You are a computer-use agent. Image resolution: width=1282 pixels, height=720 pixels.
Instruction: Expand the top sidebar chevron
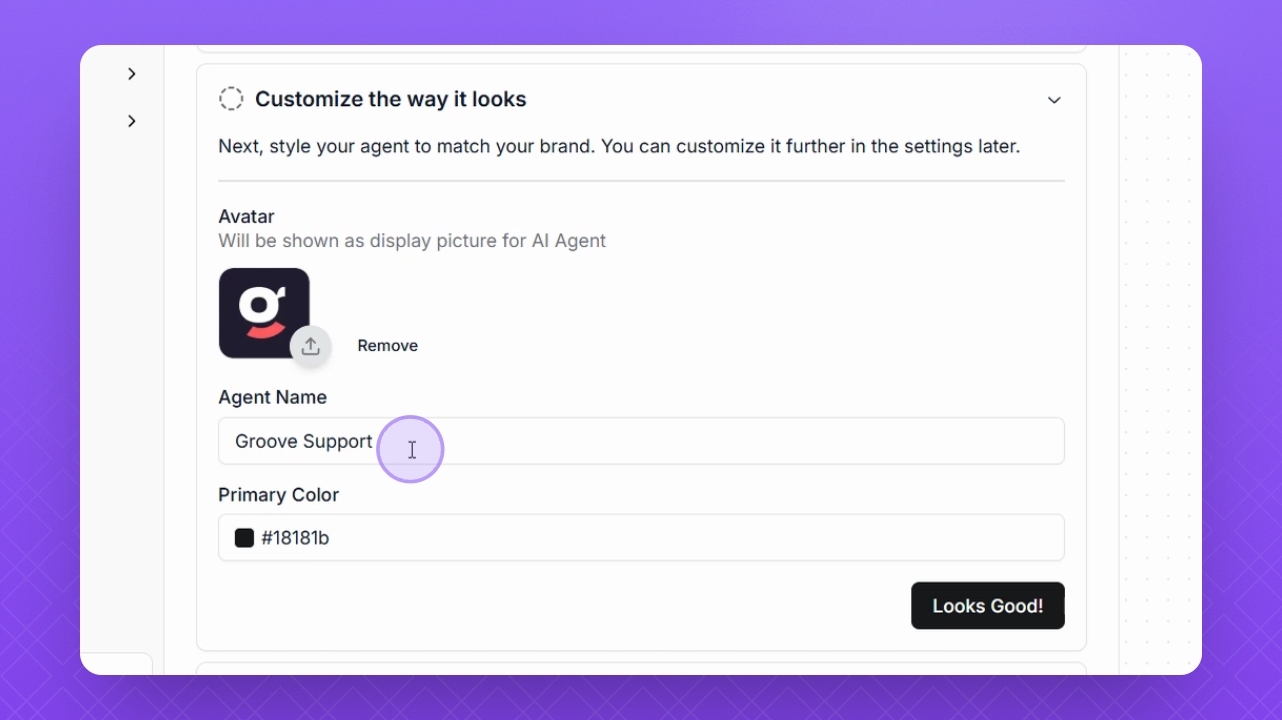[x=132, y=74]
